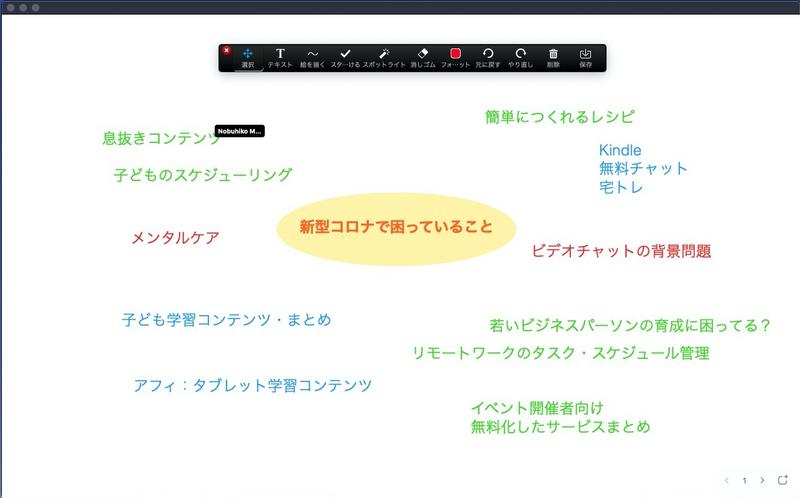Image resolution: width=800 pixels, height=498 pixels.
Task: Select the 息抜きコンテンツ text
Action: (x=161, y=138)
